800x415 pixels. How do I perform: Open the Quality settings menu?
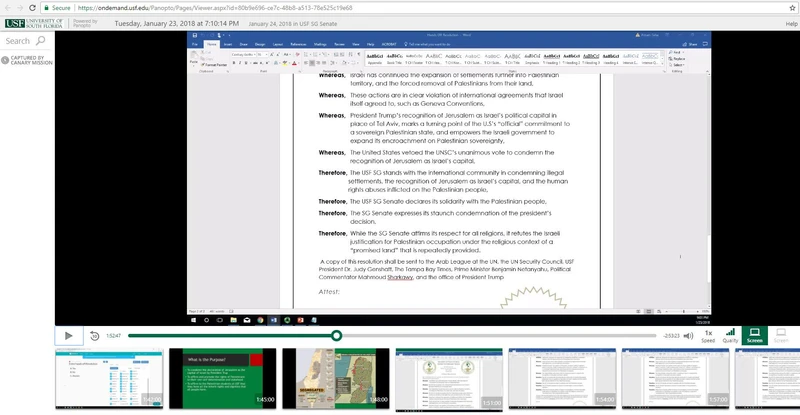(x=731, y=335)
